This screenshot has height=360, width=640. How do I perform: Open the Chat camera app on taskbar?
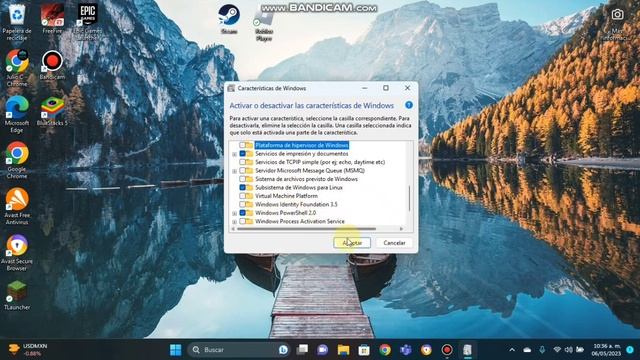coord(322,350)
